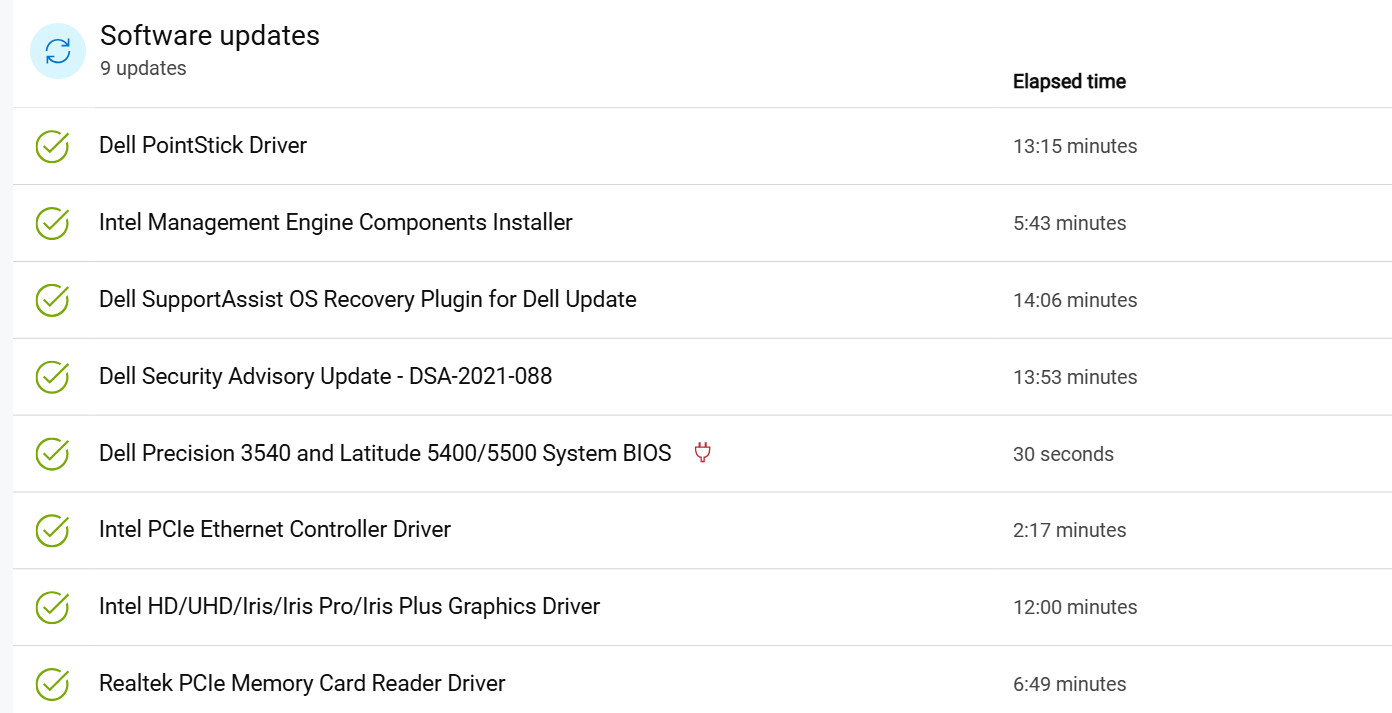Open Dell Security Advisory Update DSA-2021-088
1392x713 pixels.
pos(702,377)
